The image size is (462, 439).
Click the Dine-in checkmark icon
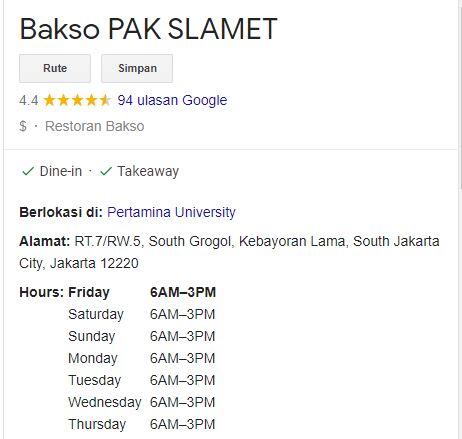(28, 171)
